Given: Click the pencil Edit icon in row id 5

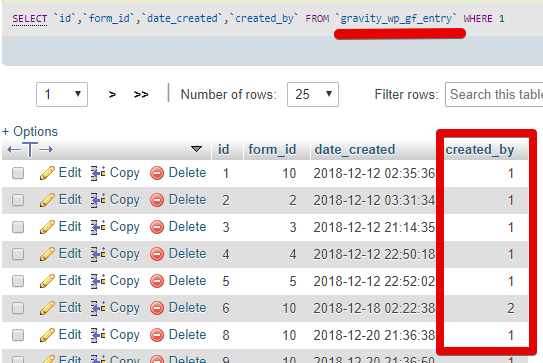Looking at the screenshot, I should [x=47, y=281].
